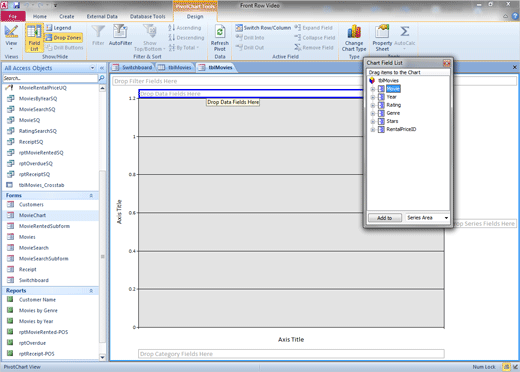Image resolution: width=520 pixels, height=372 pixels.
Task: Toggle Drop Zones display
Action: tap(63, 38)
